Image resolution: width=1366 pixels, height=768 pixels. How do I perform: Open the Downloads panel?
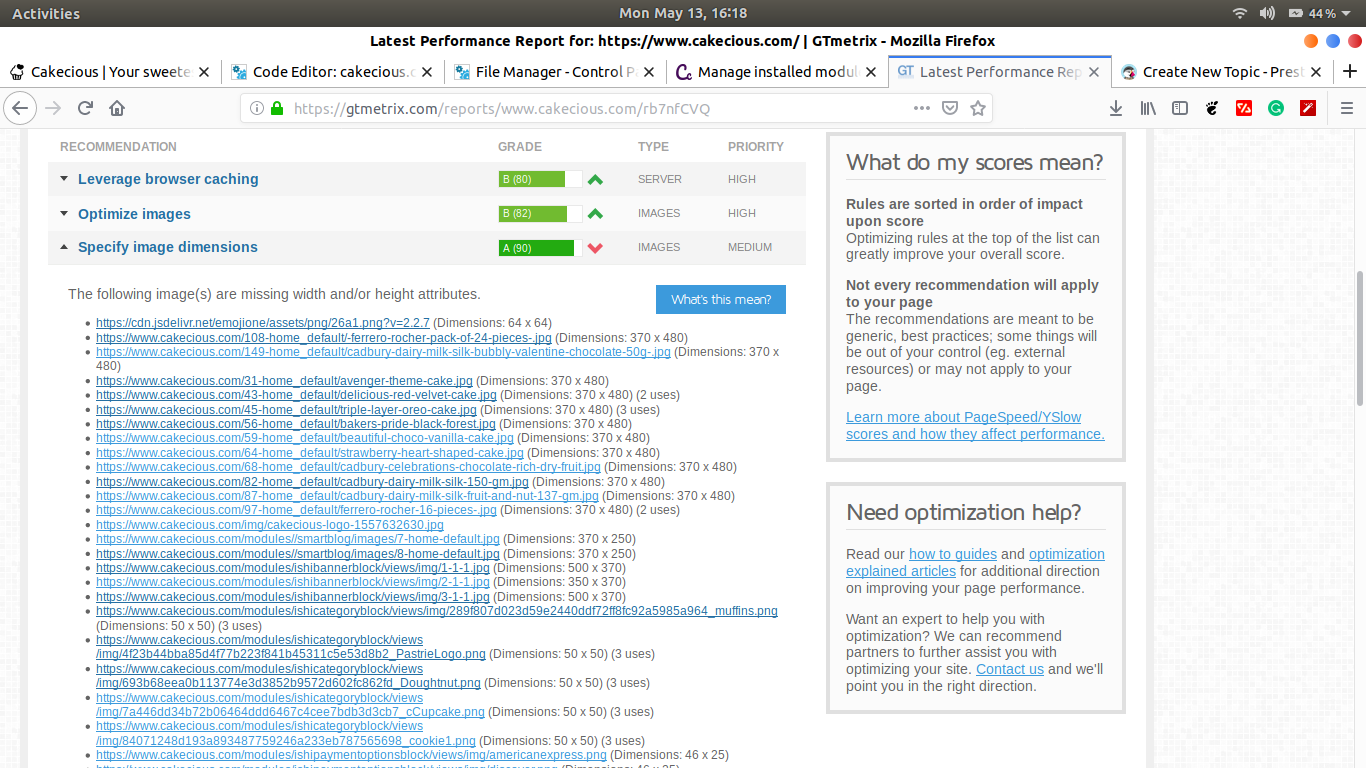1116,108
